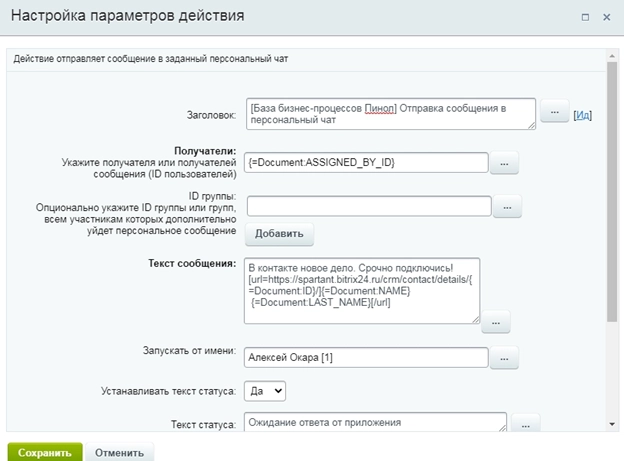Click the dialog vertical scrollbar thumb
The height and width of the screenshot is (461, 624).
[x=612, y=191]
